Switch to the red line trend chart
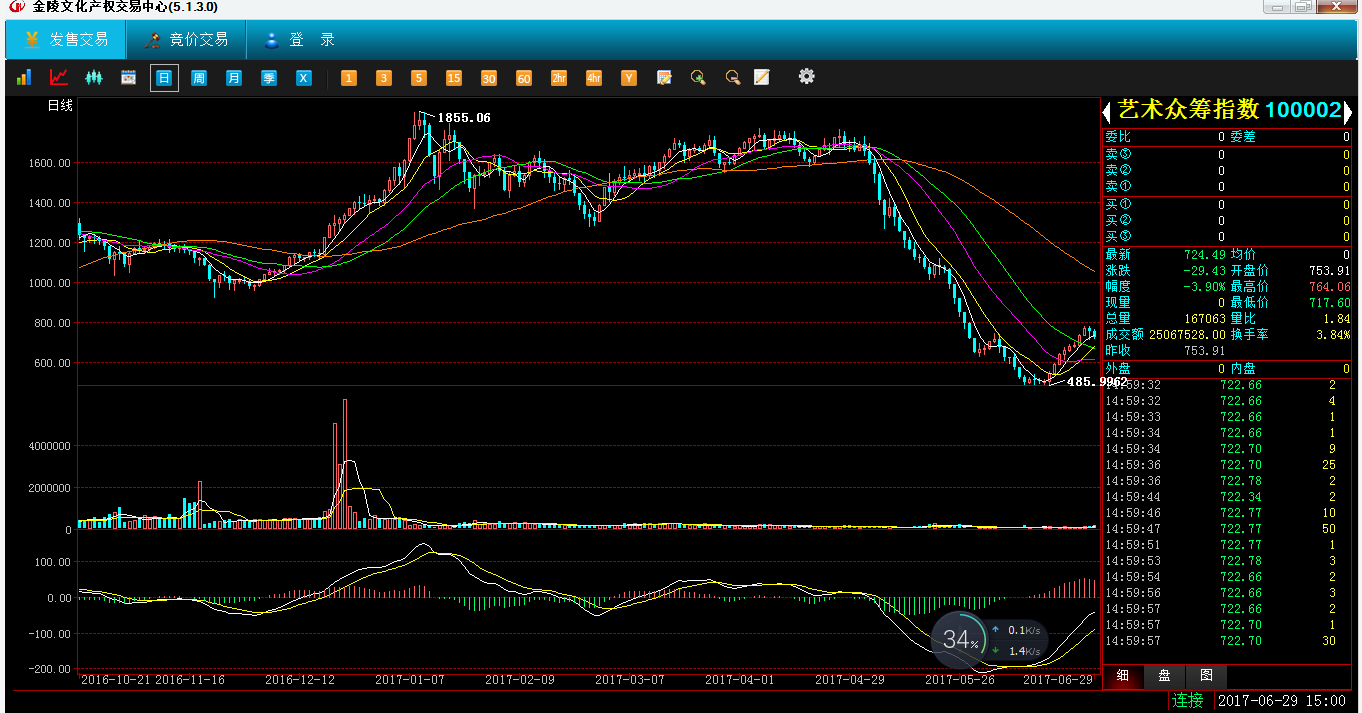 (x=59, y=77)
